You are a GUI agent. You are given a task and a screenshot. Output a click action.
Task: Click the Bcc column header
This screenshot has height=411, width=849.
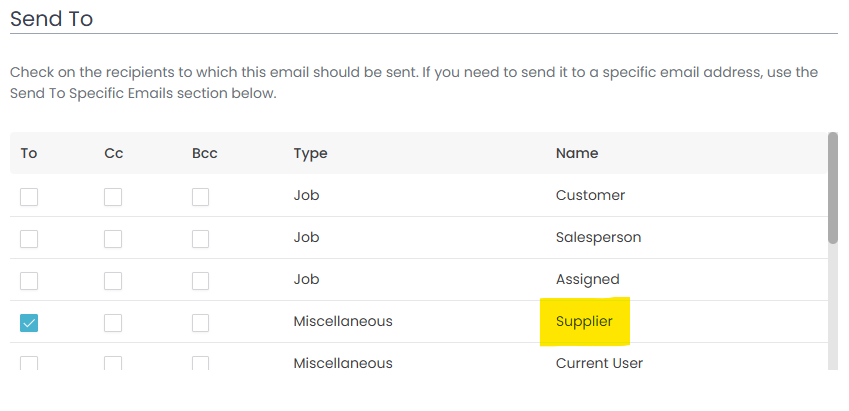point(204,154)
